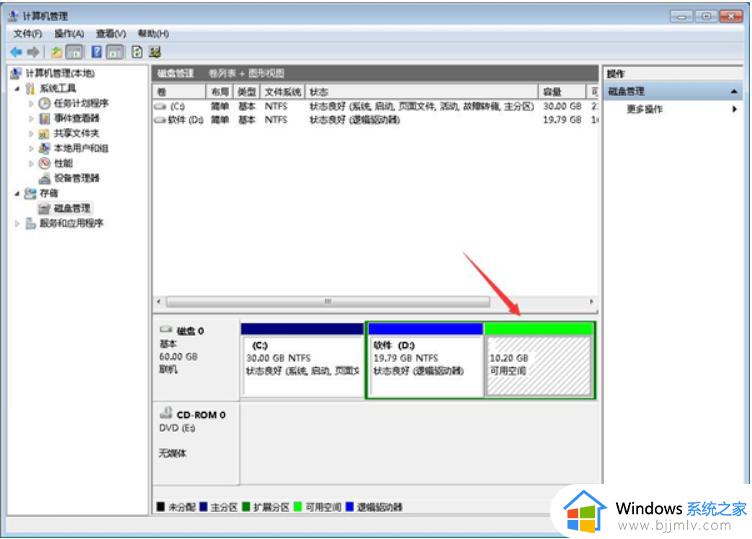
Task: Select 事件查看器 in the tree
Action: (x=77, y=118)
